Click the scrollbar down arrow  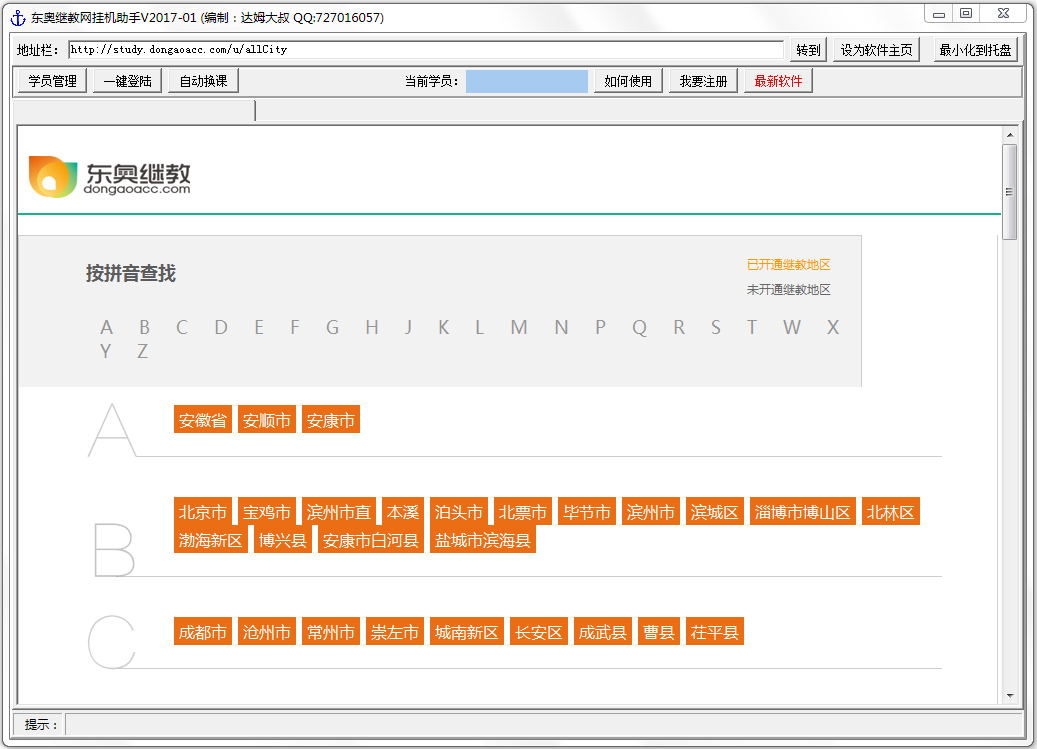(x=1009, y=695)
